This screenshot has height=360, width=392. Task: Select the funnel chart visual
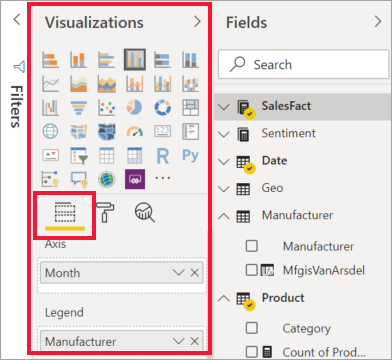tap(79, 108)
